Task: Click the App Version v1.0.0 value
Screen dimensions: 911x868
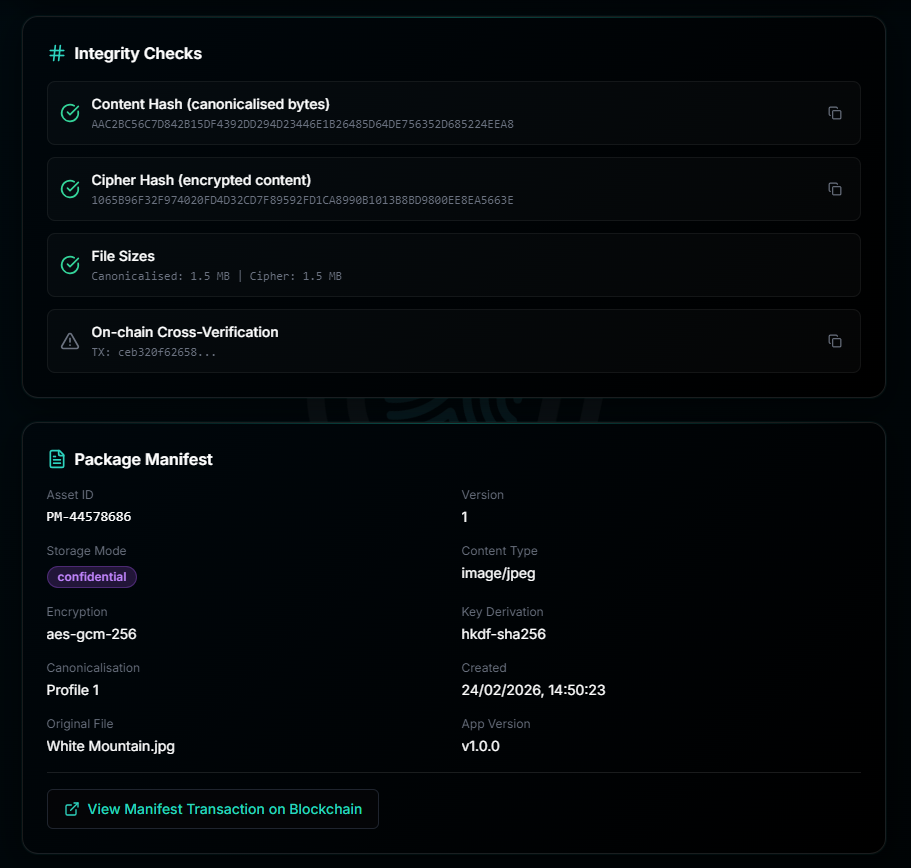Action: [480, 746]
